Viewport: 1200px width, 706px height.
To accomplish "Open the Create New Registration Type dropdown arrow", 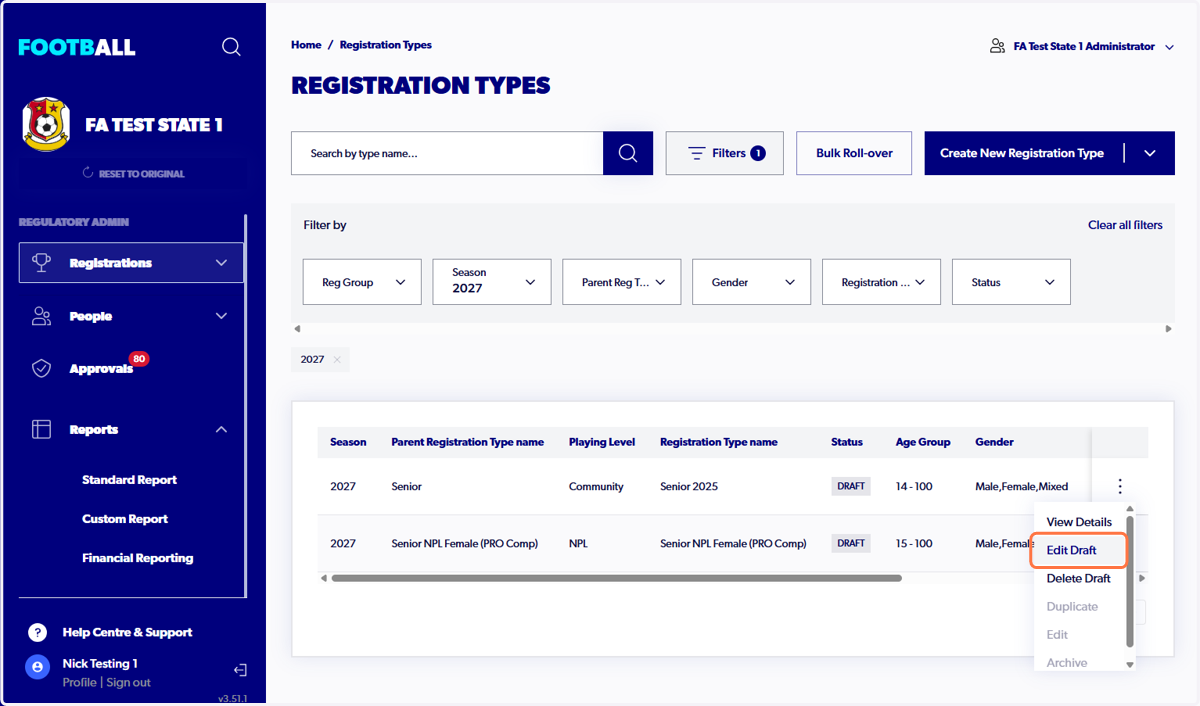I will click(x=1150, y=153).
